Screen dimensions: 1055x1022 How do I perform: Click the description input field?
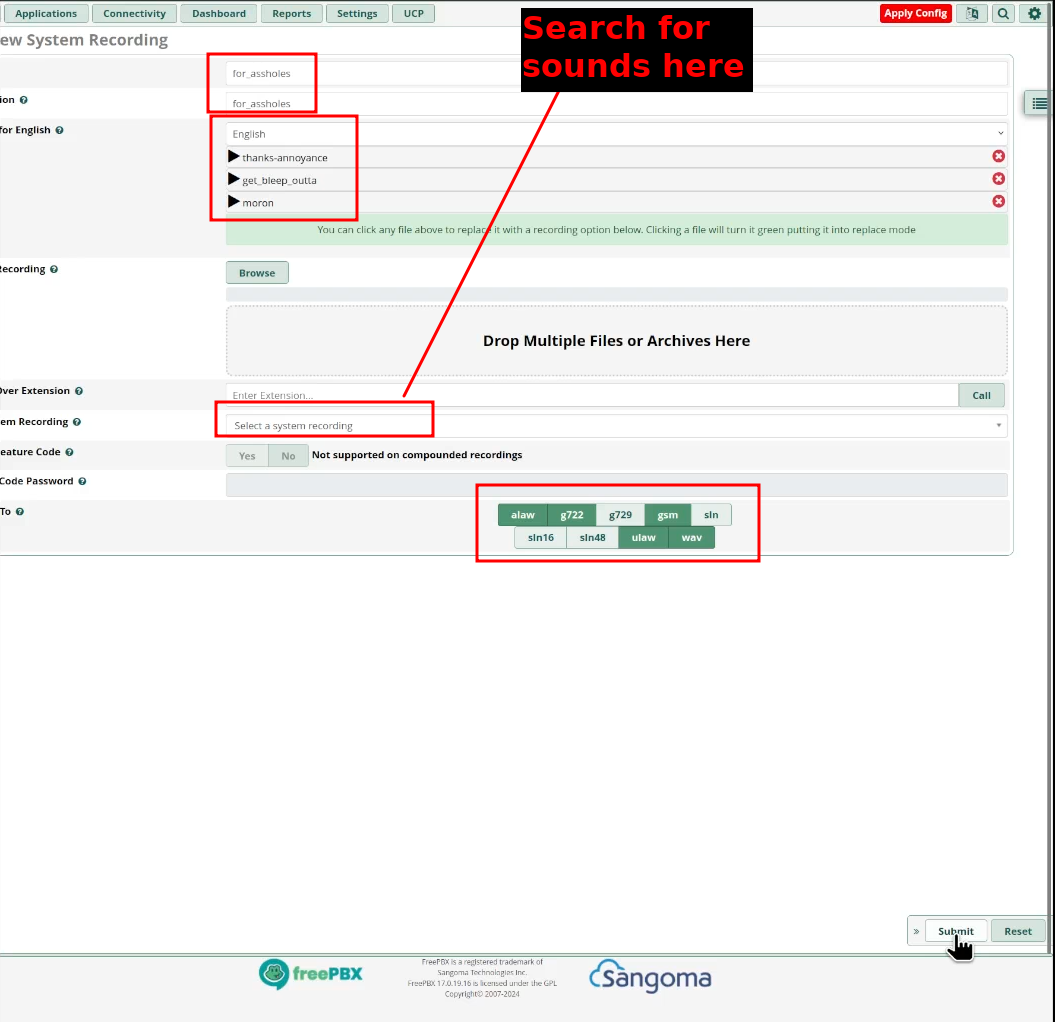tap(616, 104)
